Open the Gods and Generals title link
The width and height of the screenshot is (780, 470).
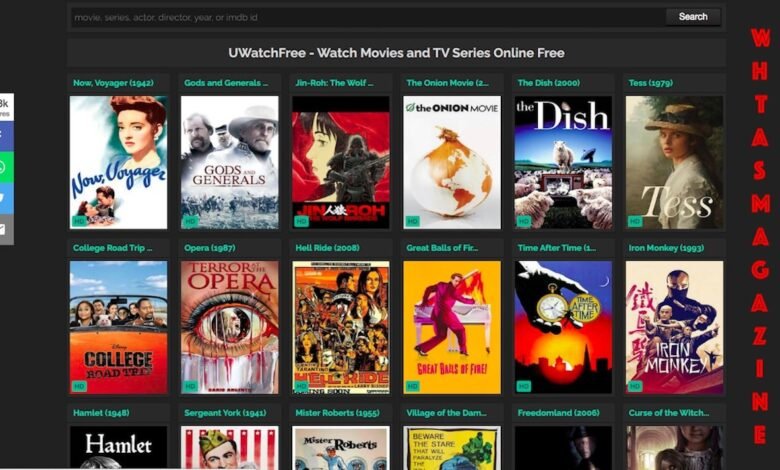[226, 83]
